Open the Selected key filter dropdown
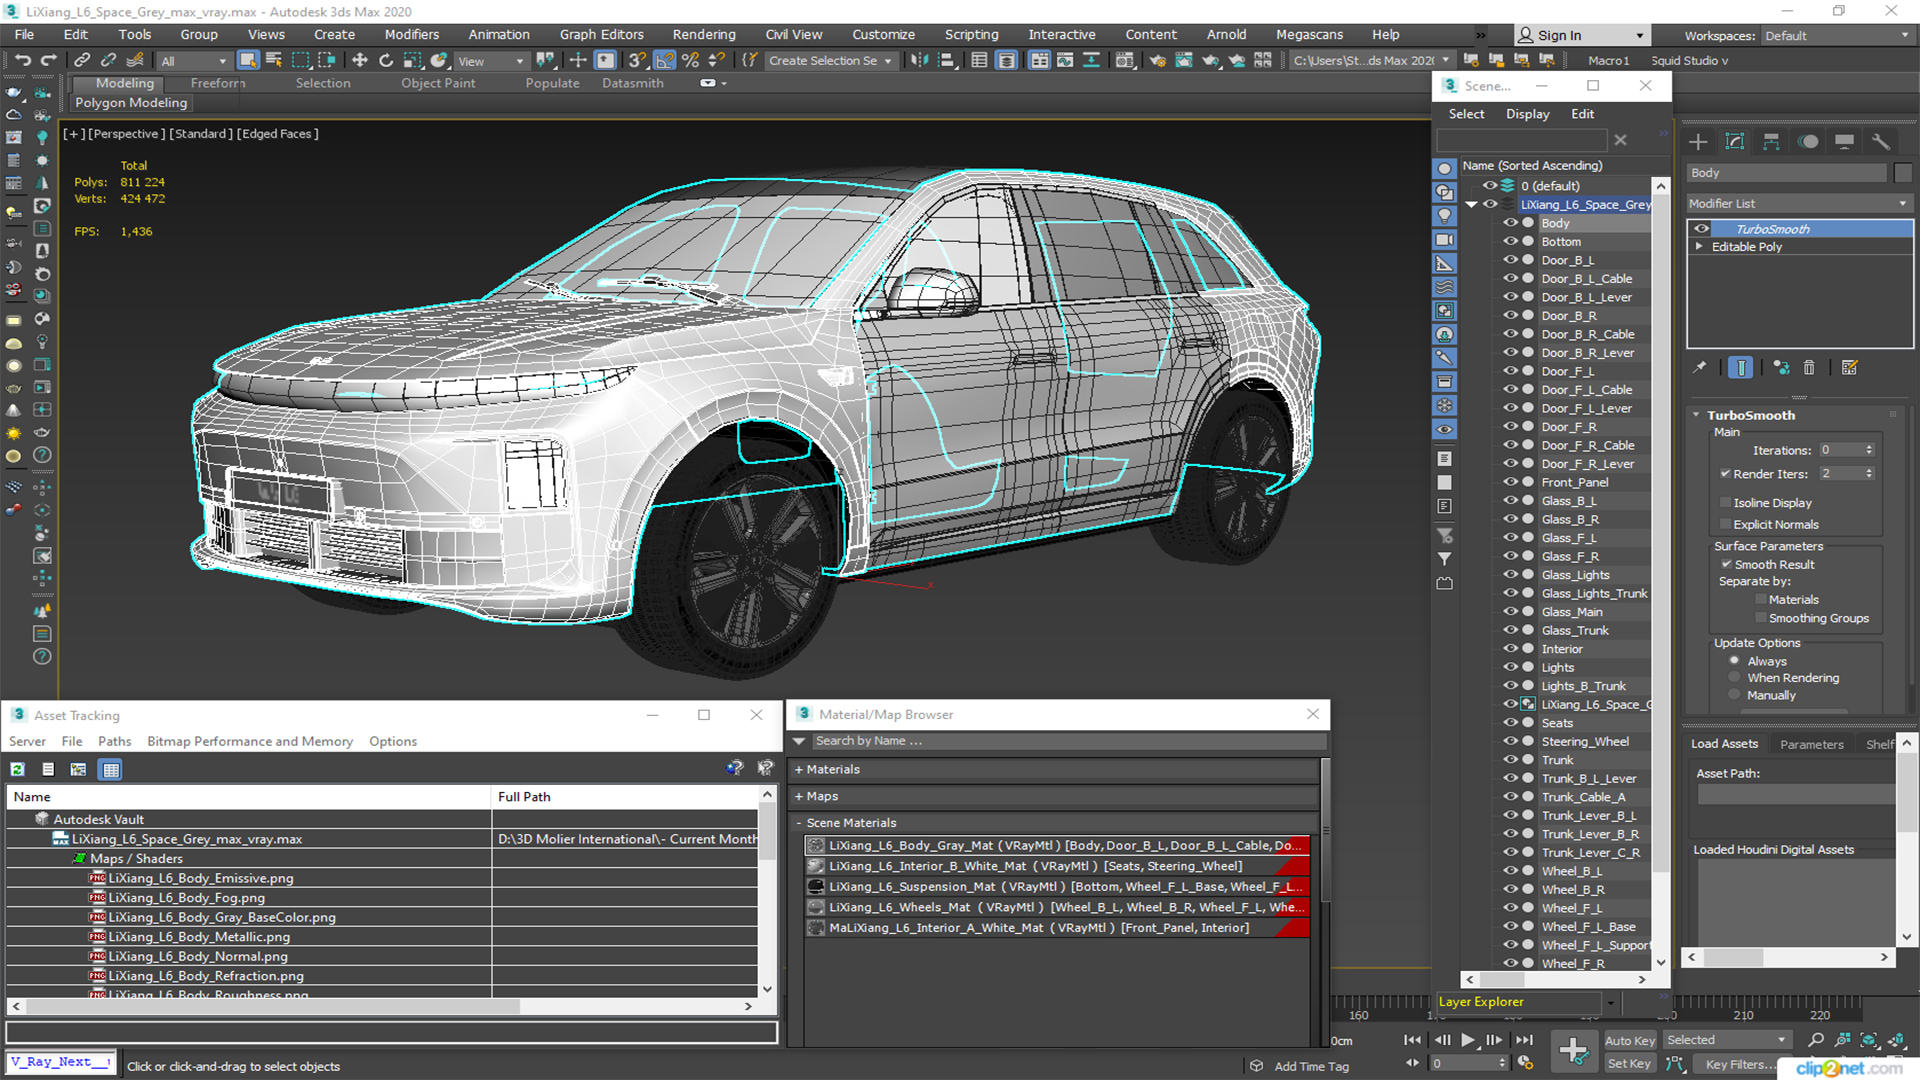Viewport: 1920px width, 1080px height. pyautogui.click(x=1727, y=1040)
